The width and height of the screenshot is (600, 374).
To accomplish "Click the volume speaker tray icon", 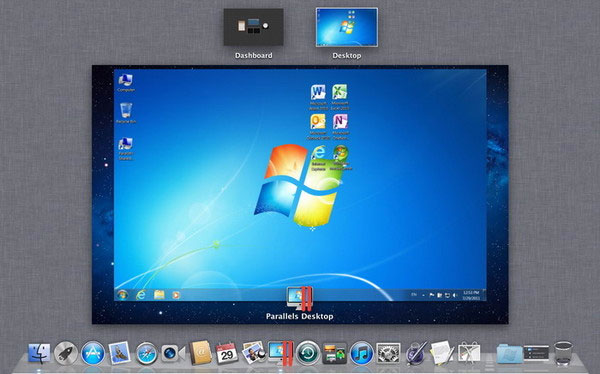I will point(455,295).
